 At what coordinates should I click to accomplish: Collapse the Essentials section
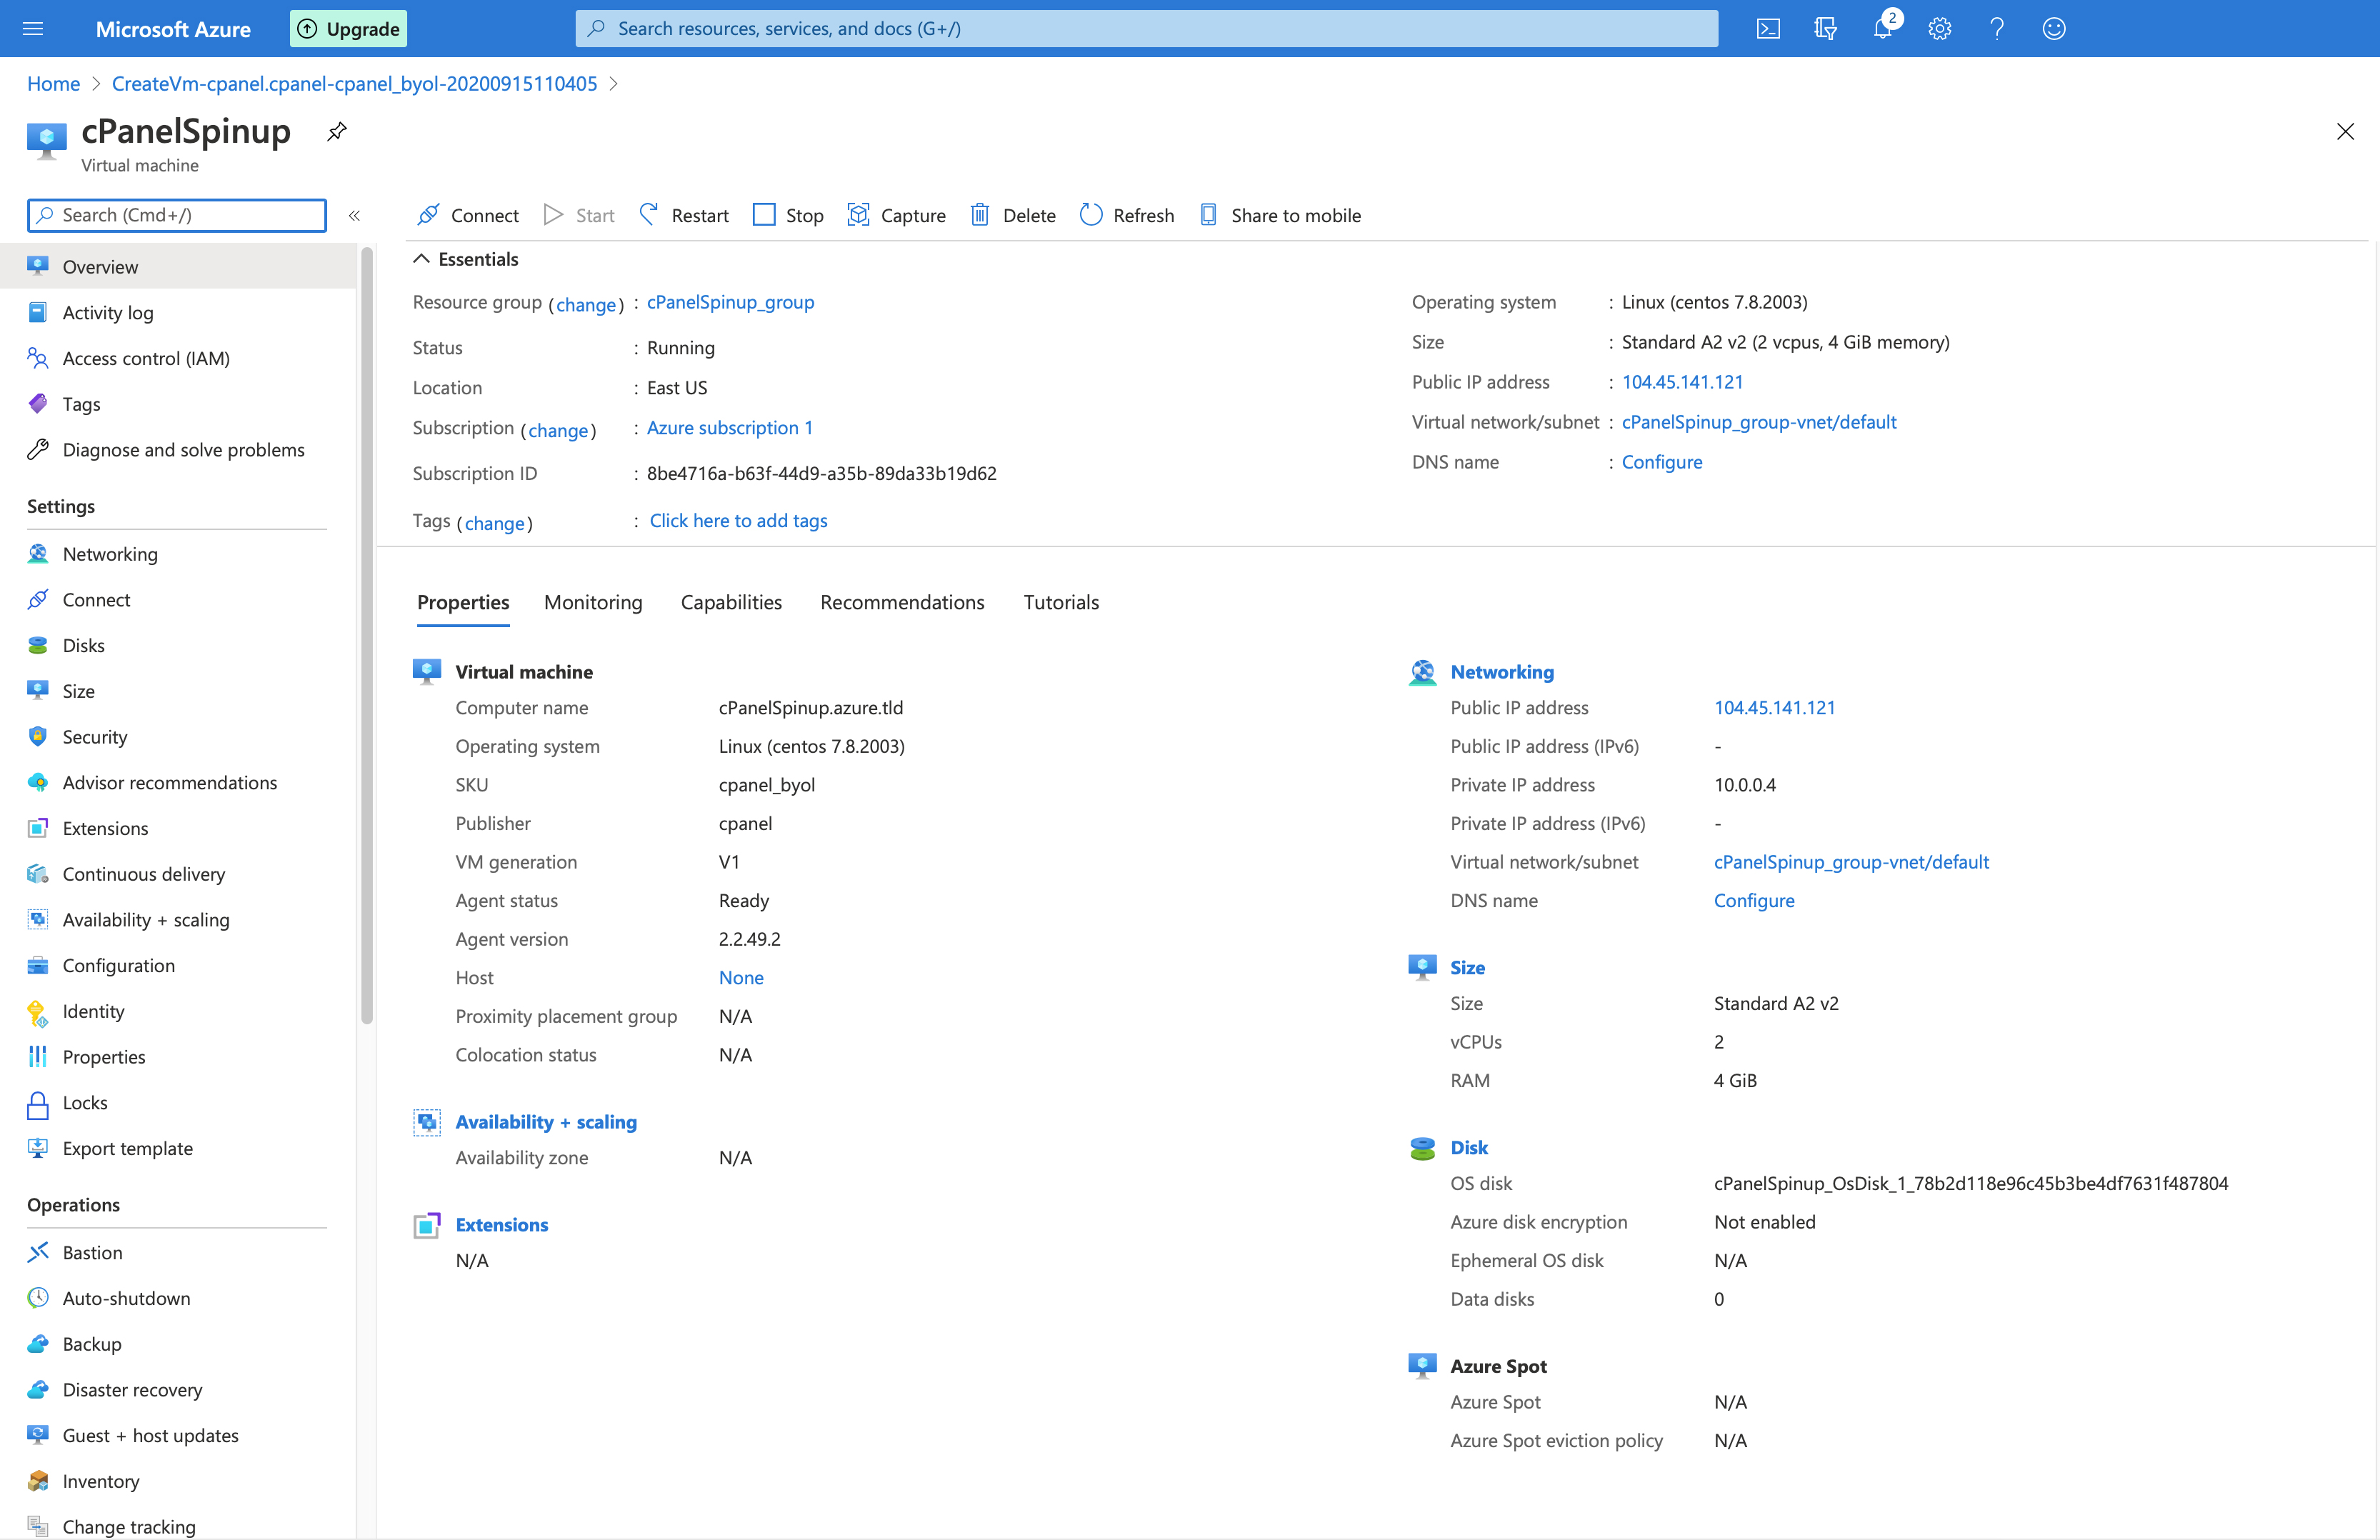point(422,259)
